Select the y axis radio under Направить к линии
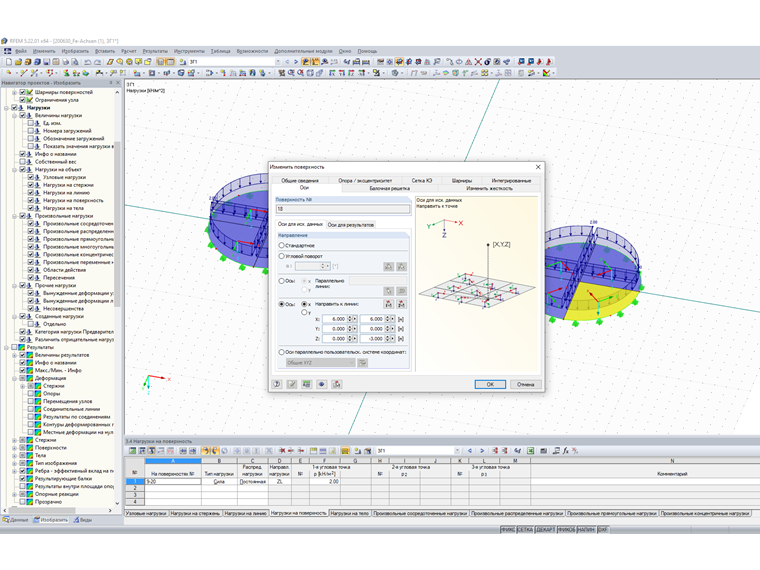 pos(305,313)
